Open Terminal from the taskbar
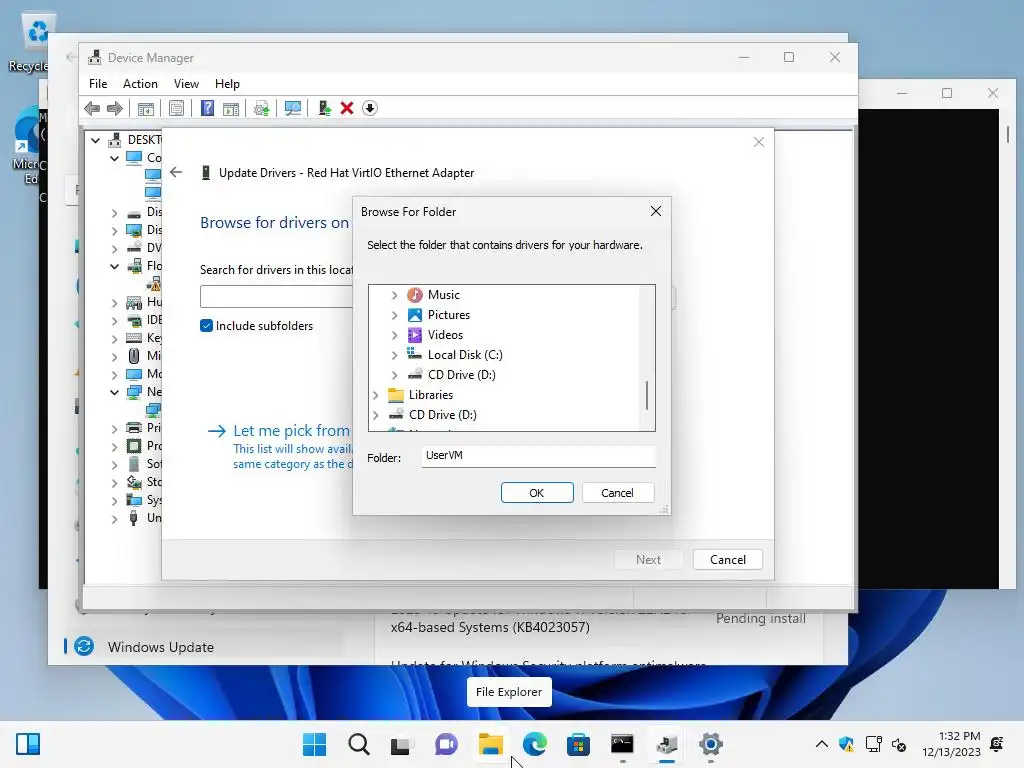This screenshot has height=768, width=1024. pos(622,744)
